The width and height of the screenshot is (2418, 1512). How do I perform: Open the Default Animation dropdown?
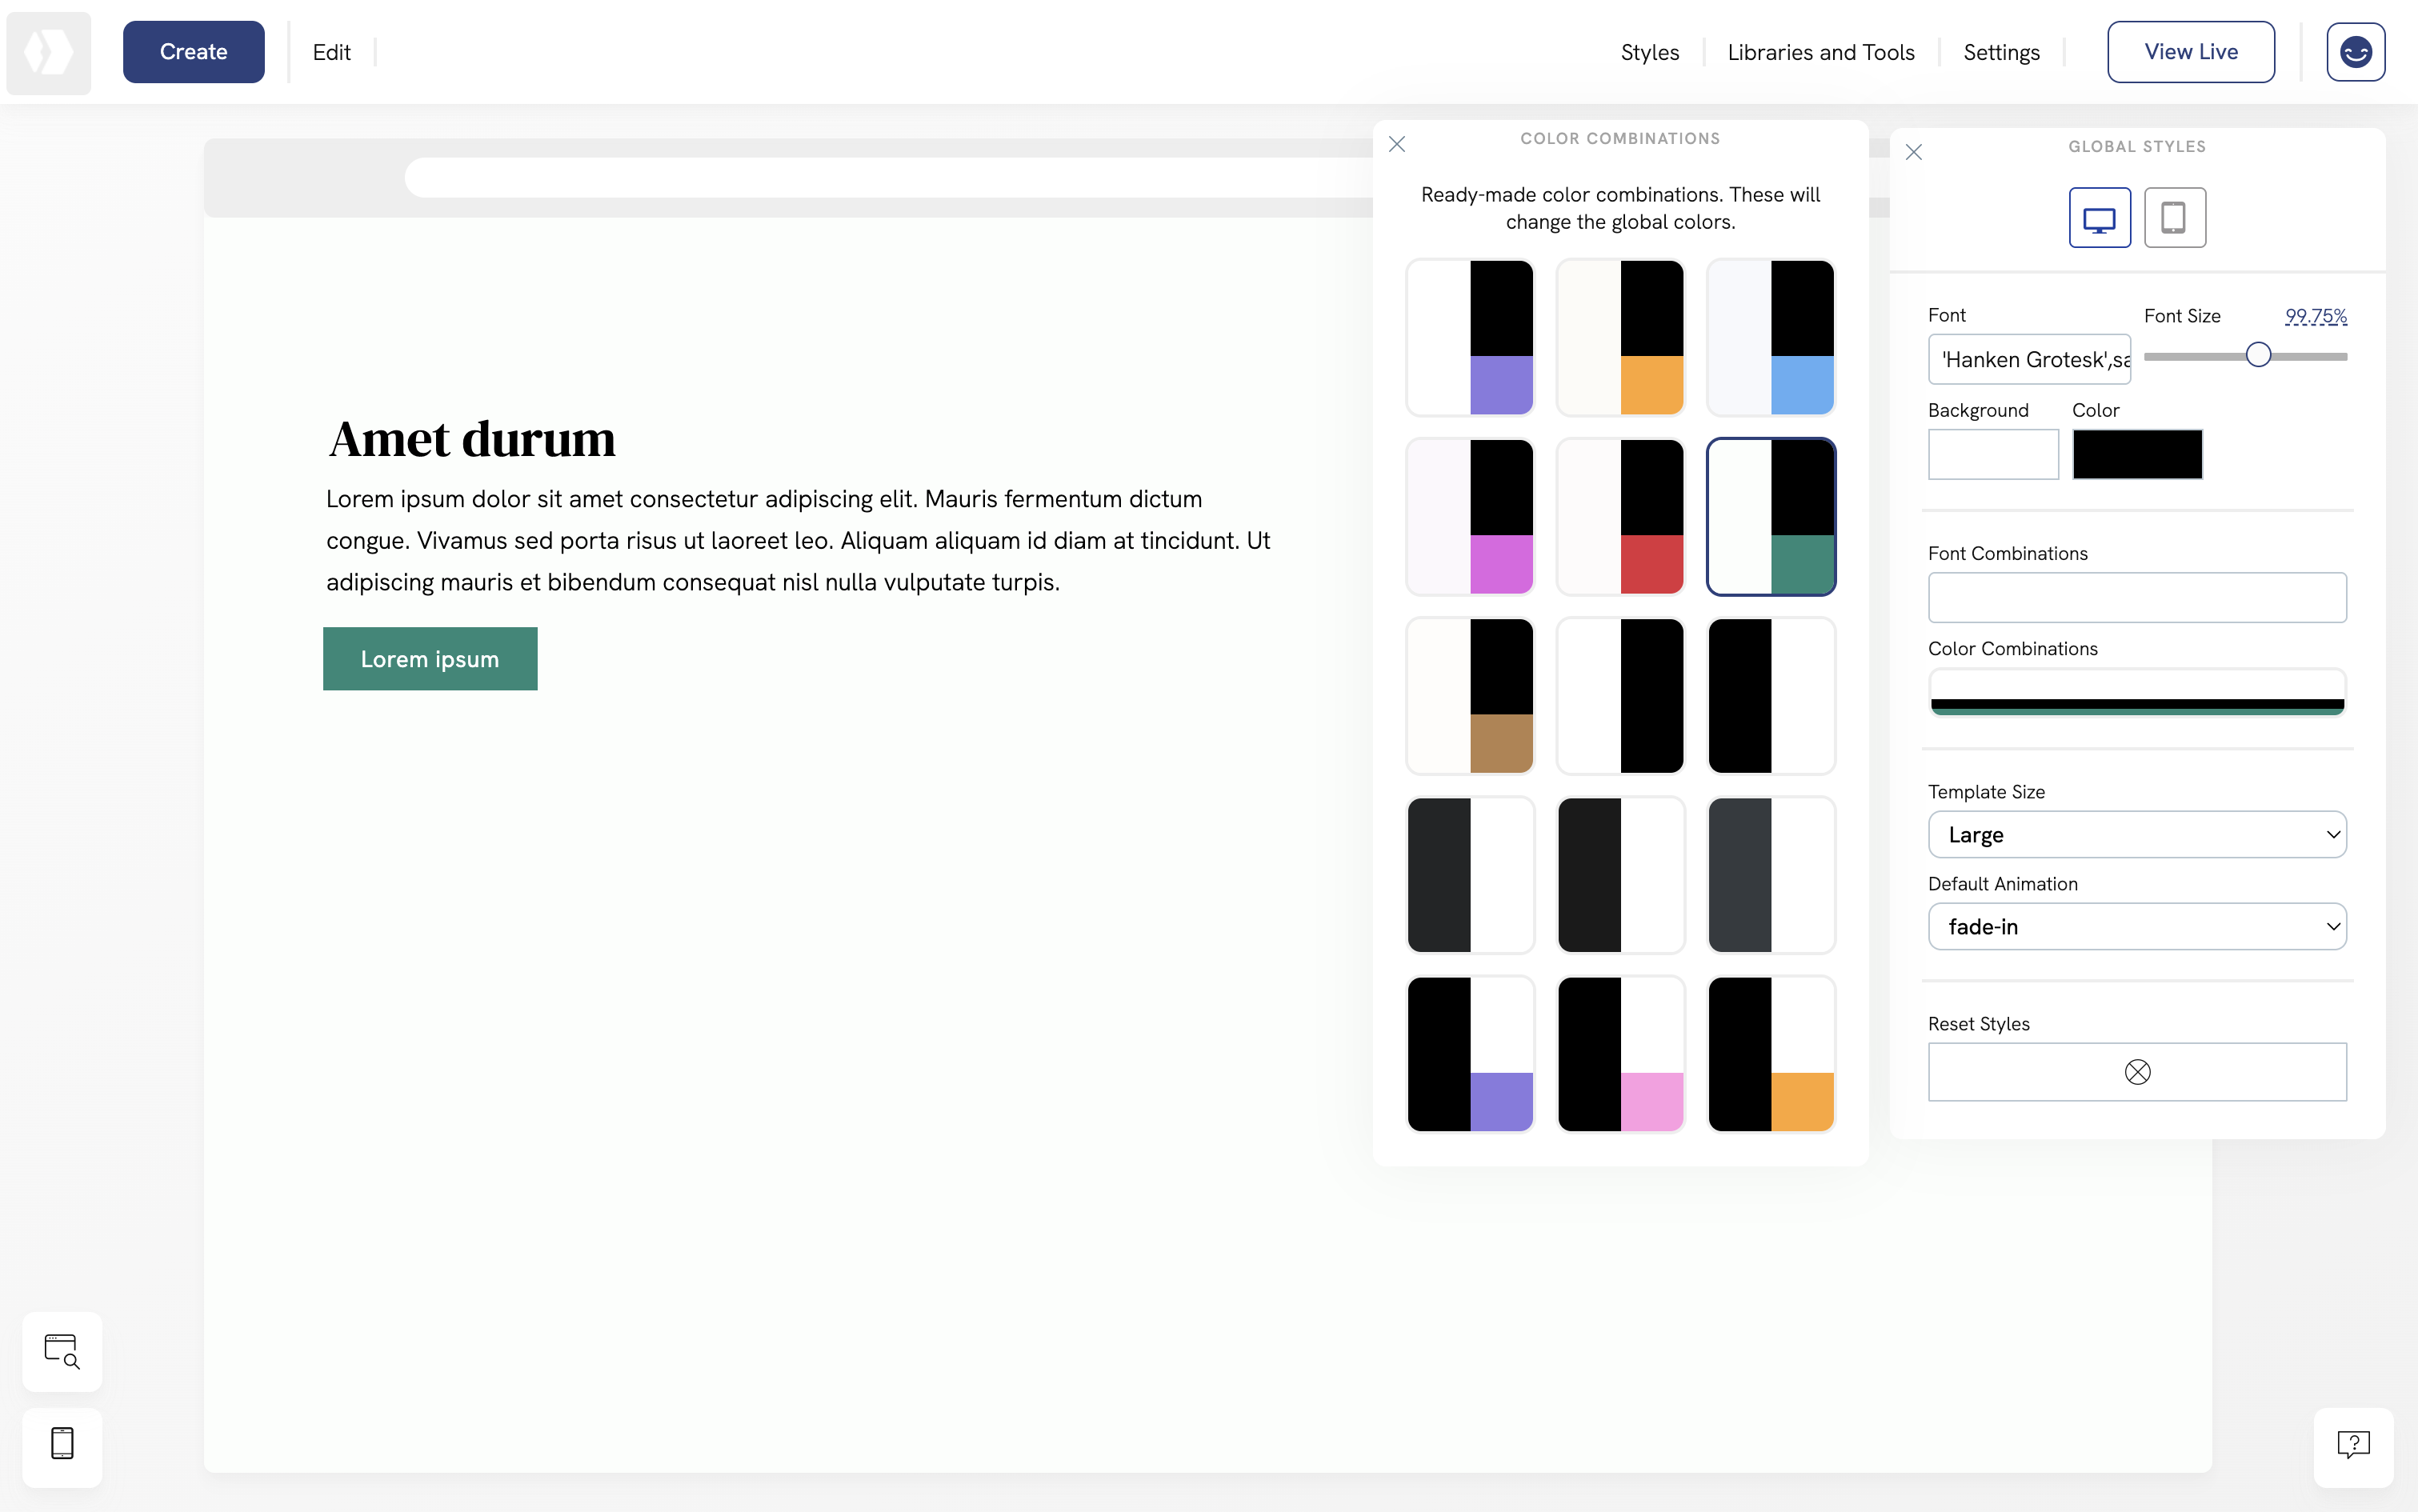[2137, 926]
